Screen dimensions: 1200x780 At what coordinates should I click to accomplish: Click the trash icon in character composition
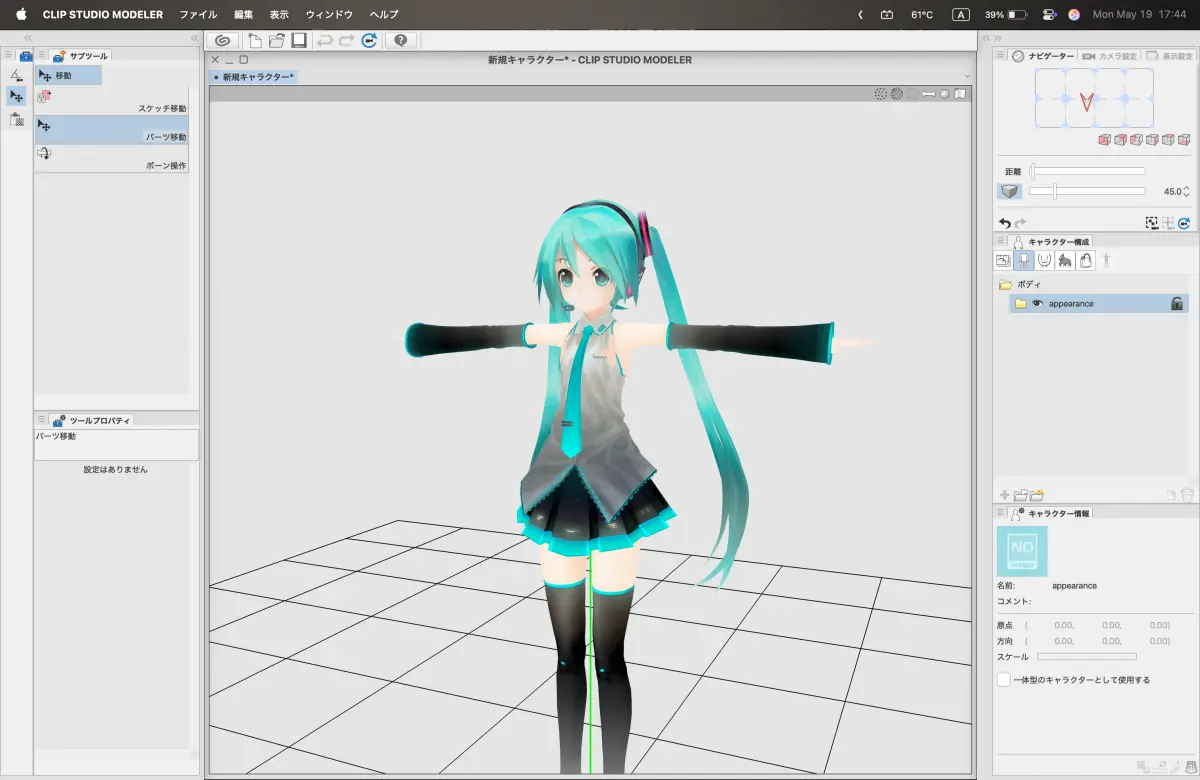[1187, 495]
